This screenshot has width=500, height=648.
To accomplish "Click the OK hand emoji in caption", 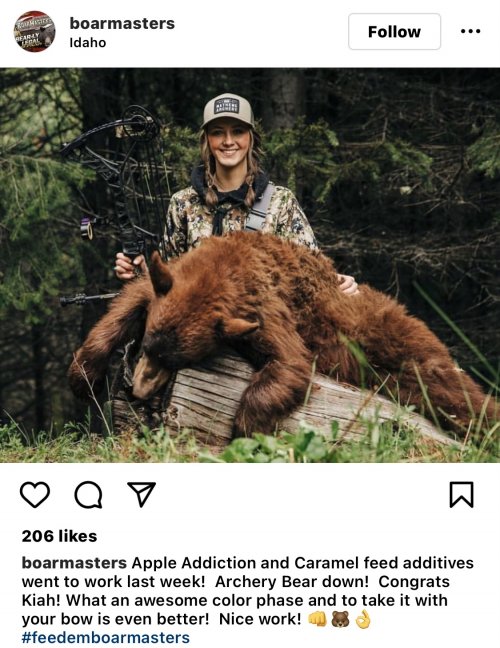I will pos(362,619).
